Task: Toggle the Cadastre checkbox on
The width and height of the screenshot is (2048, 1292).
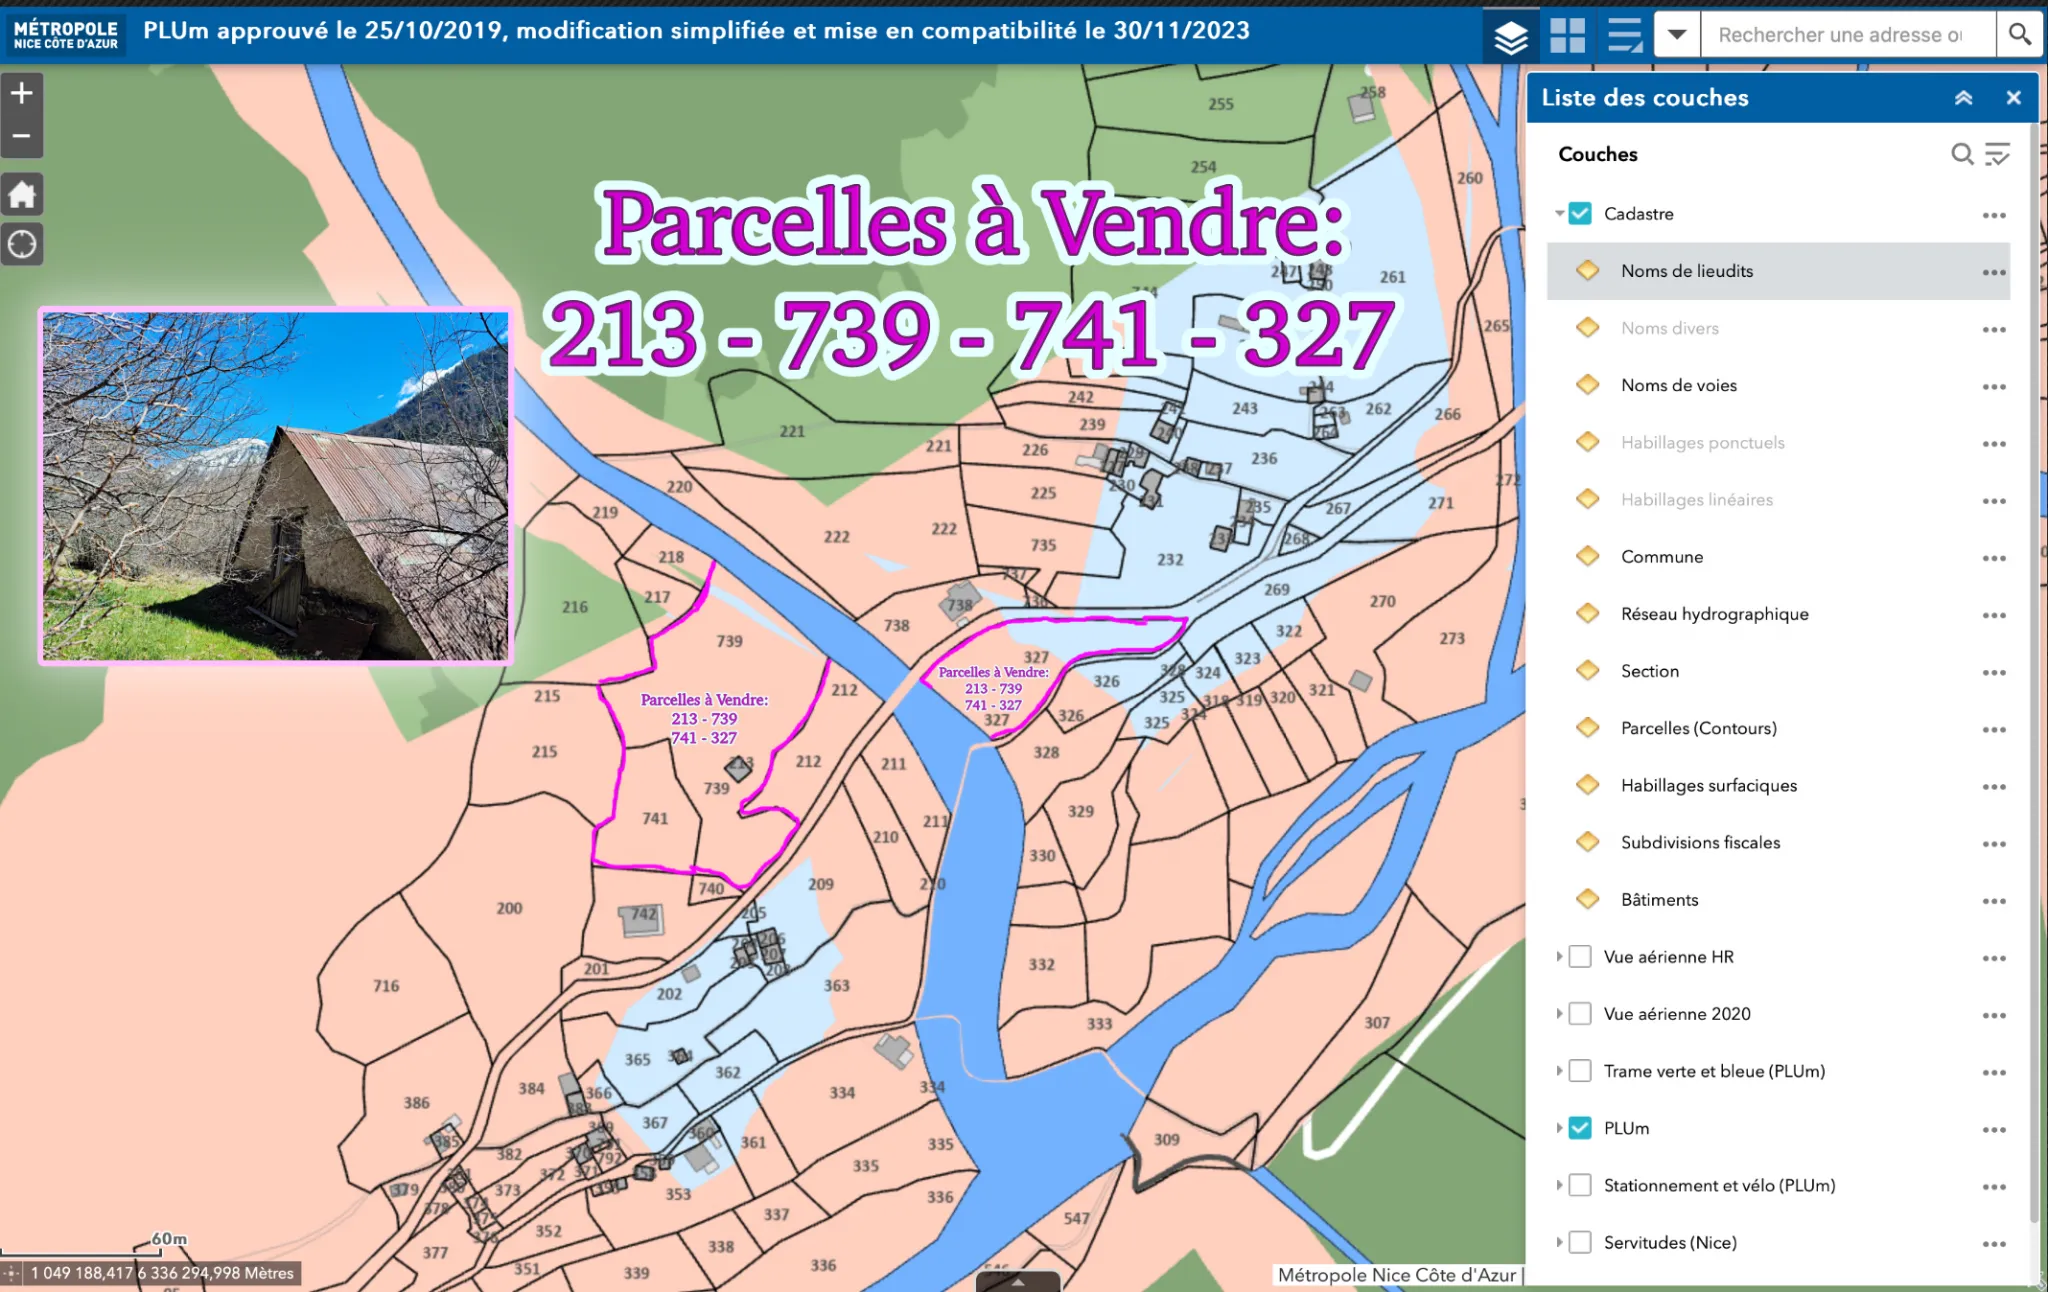Action: [x=1581, y=213]
